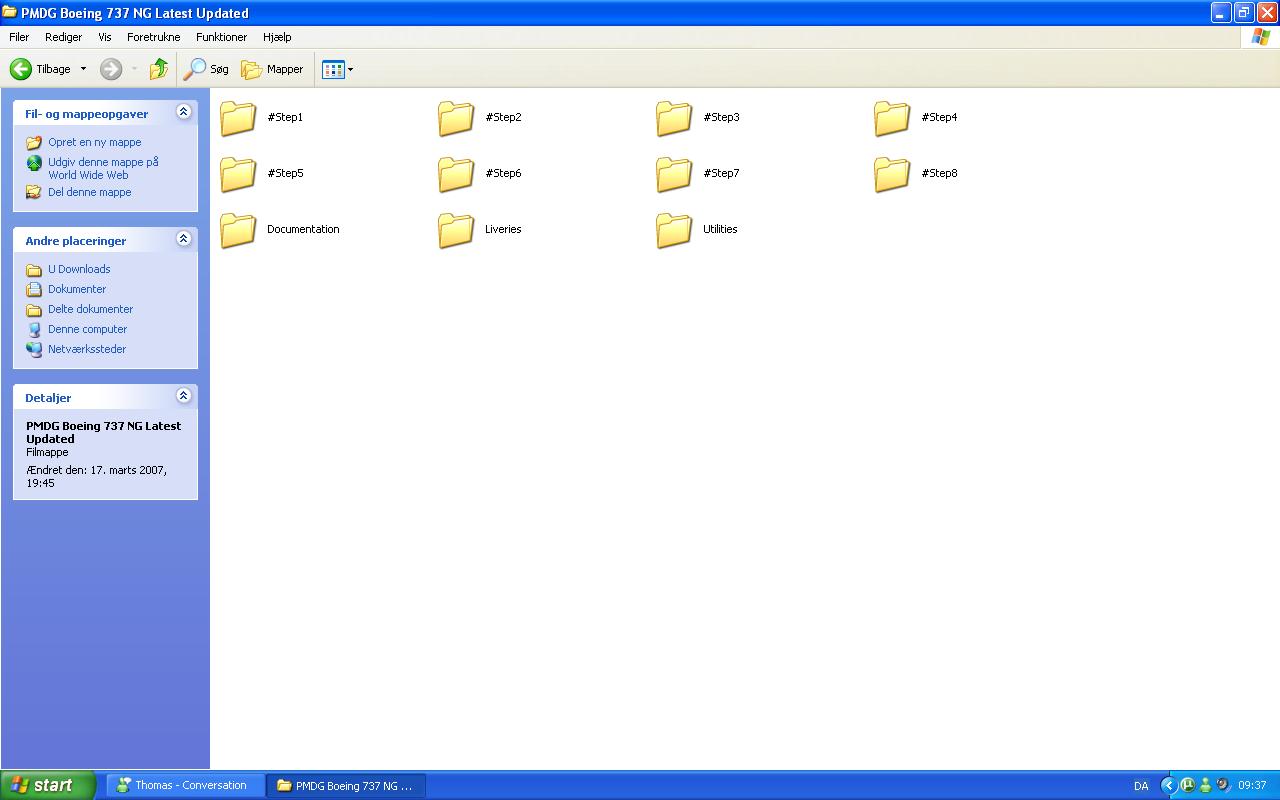
Task: Open the Funktioner menu
Action: click(x=221, y=37)
